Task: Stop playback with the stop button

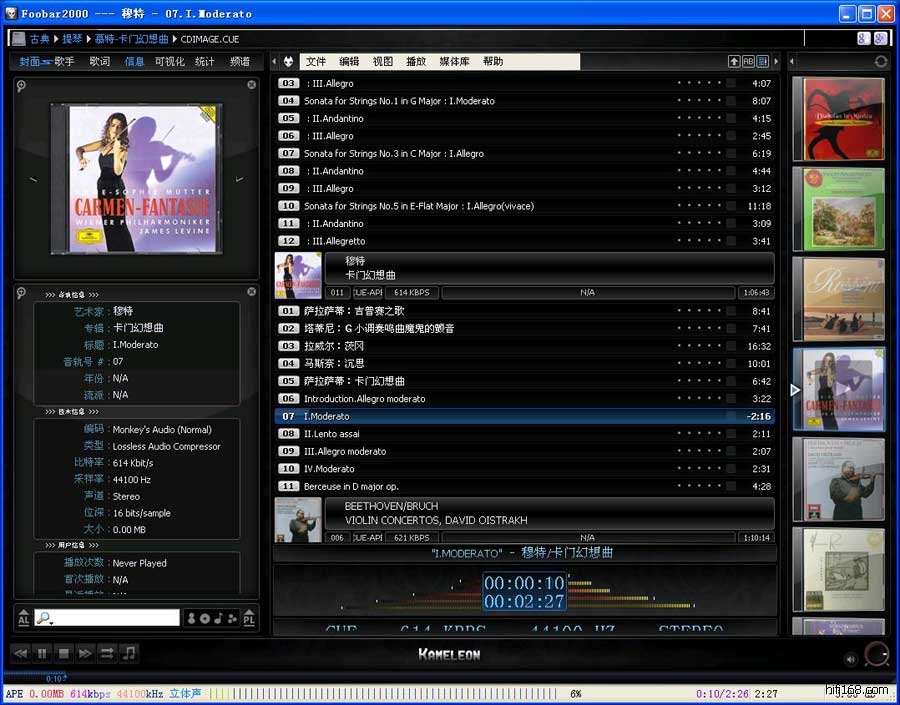Action: pos(64,653)
